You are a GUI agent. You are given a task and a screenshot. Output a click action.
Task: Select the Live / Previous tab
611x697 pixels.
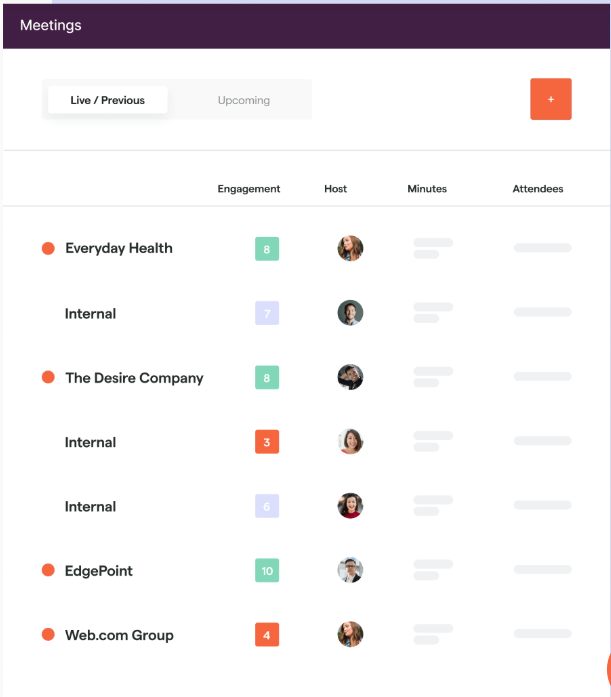tap(108, 100)
